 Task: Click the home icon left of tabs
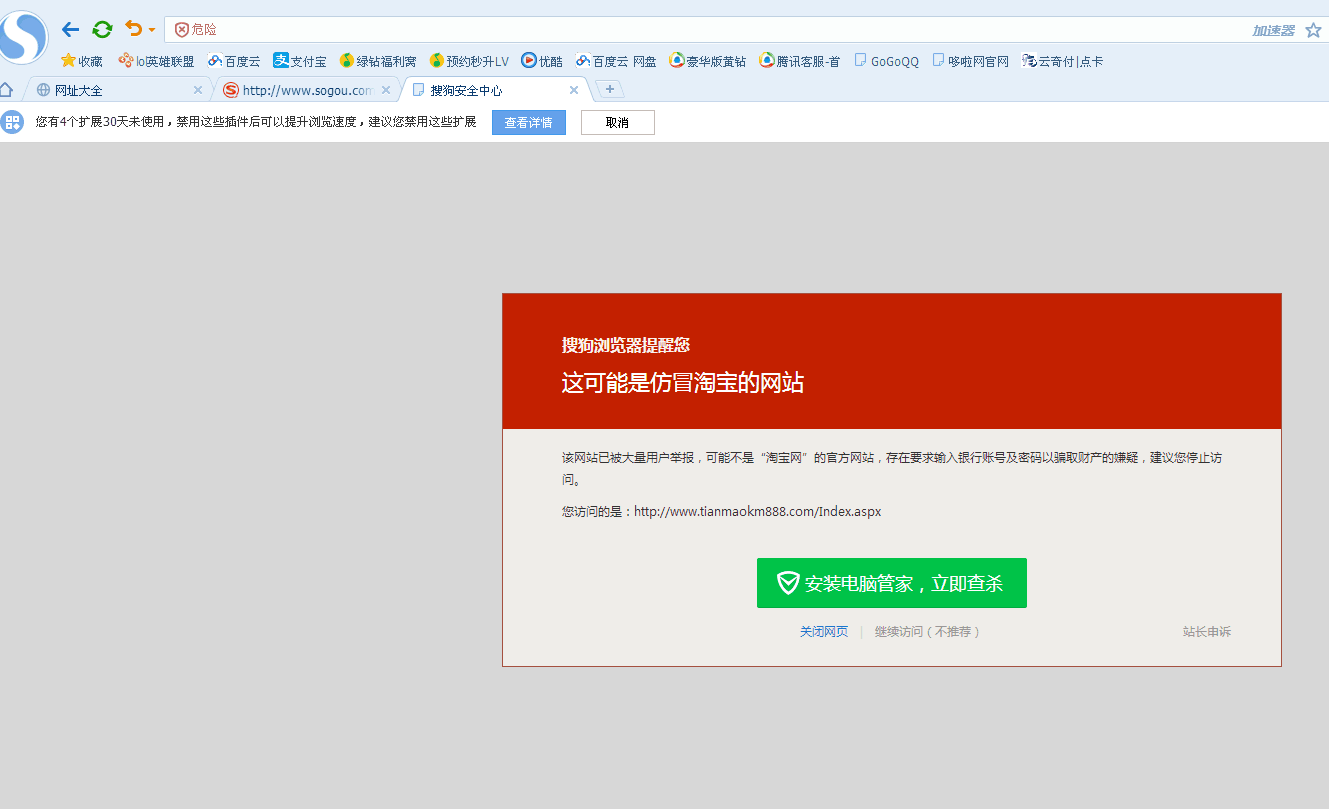click(8, 89)
